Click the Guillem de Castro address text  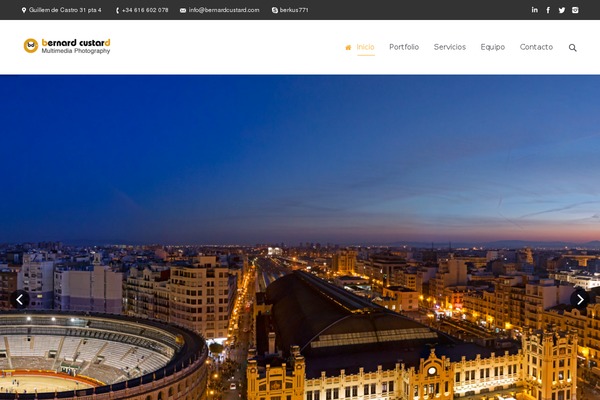(x=65, y=10)
